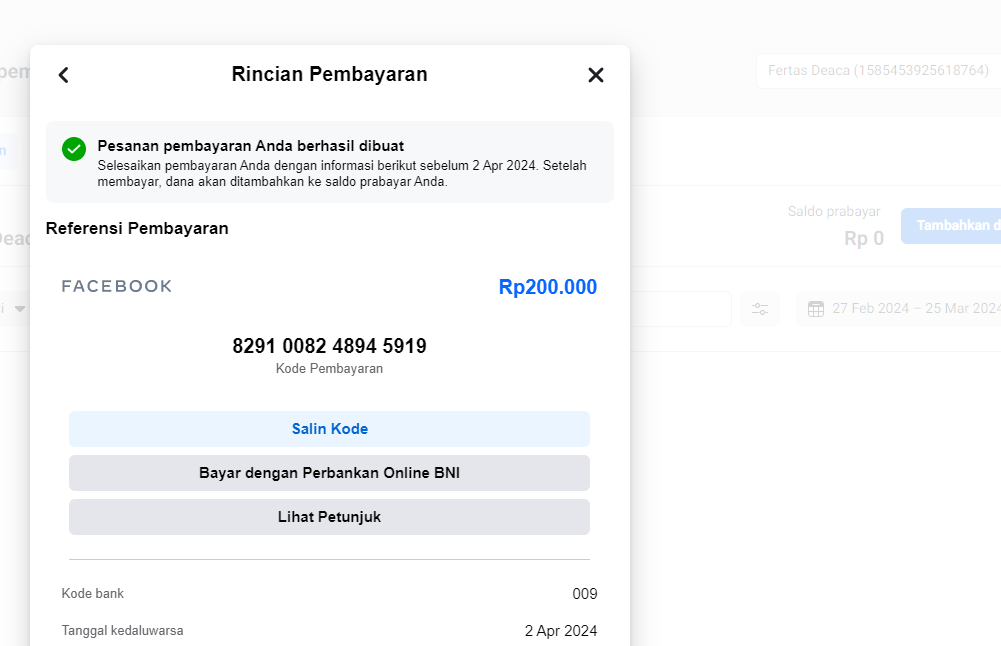The height and width of the screenshot is (646, 1001).
Task: Click the green success checkmark icon
Action: (x=74, y=149)
